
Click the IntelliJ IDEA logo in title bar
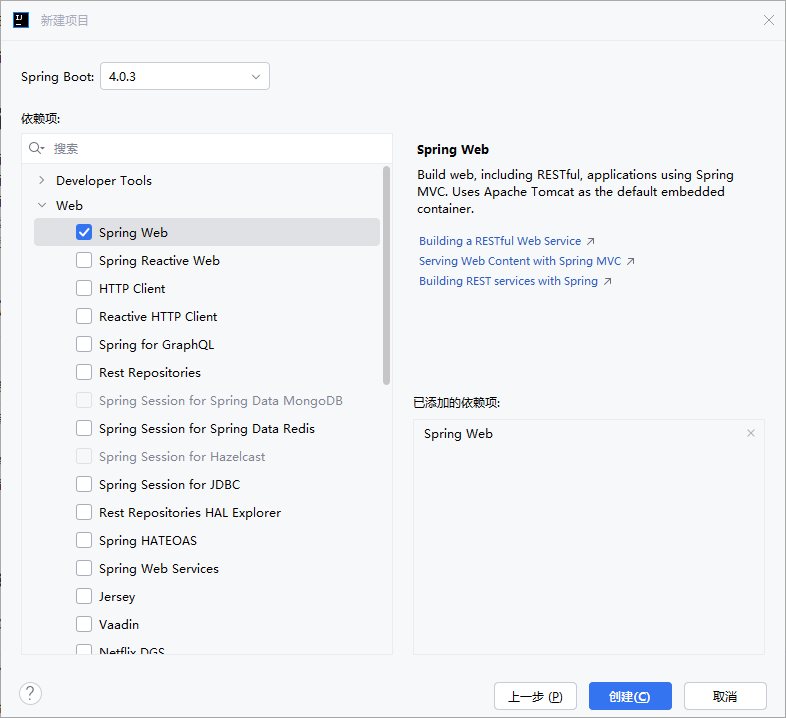pos(21,20)
